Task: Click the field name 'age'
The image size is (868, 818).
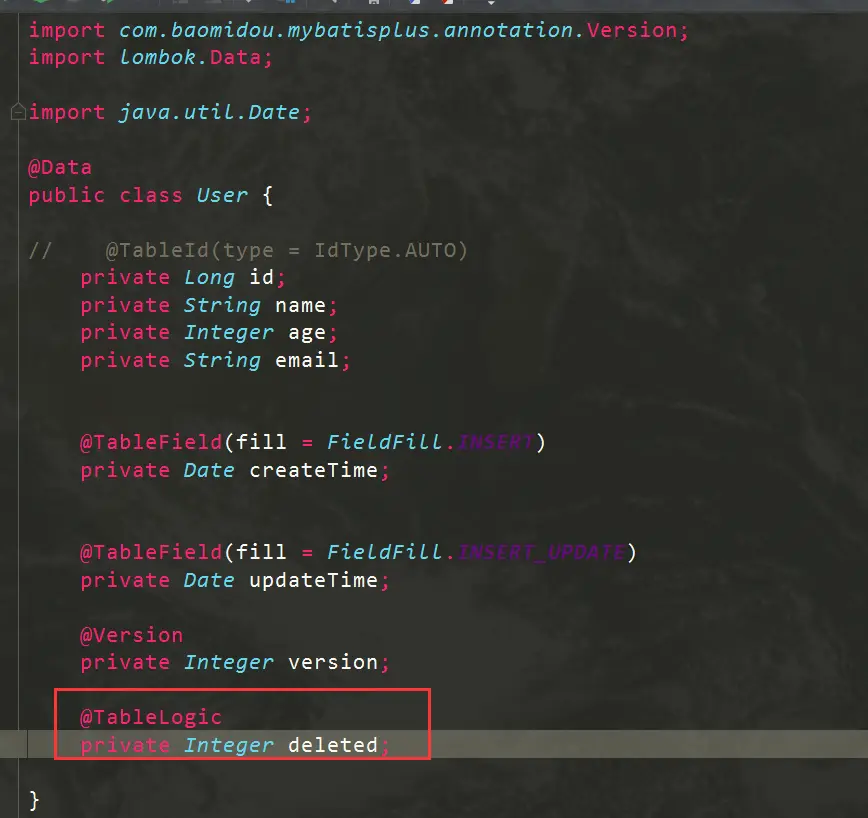Action: 307,333
